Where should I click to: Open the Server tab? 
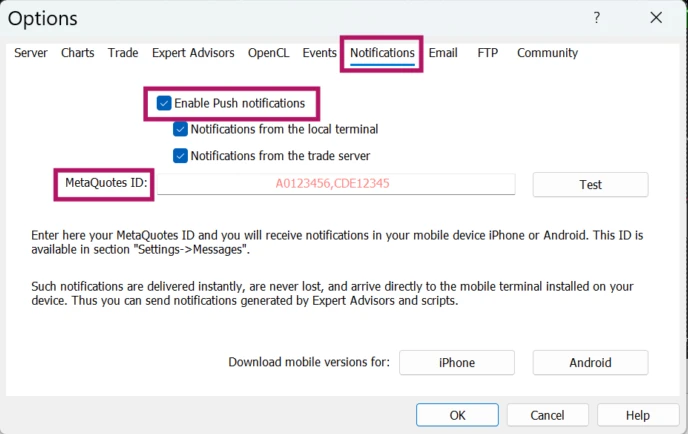coord(31,53)
